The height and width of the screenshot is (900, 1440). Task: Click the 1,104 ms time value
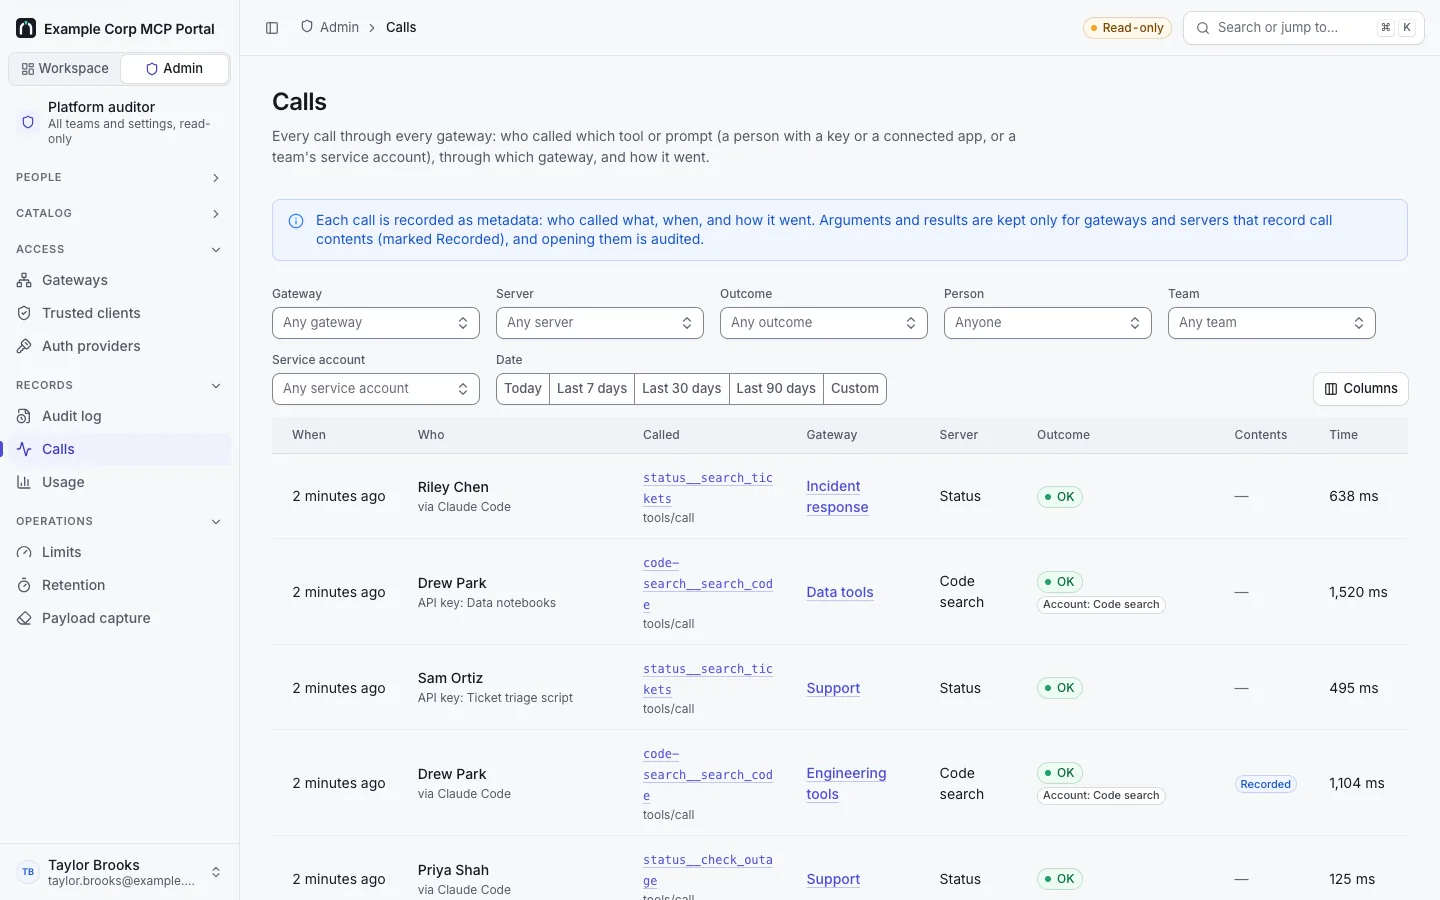click(1357, 783)
